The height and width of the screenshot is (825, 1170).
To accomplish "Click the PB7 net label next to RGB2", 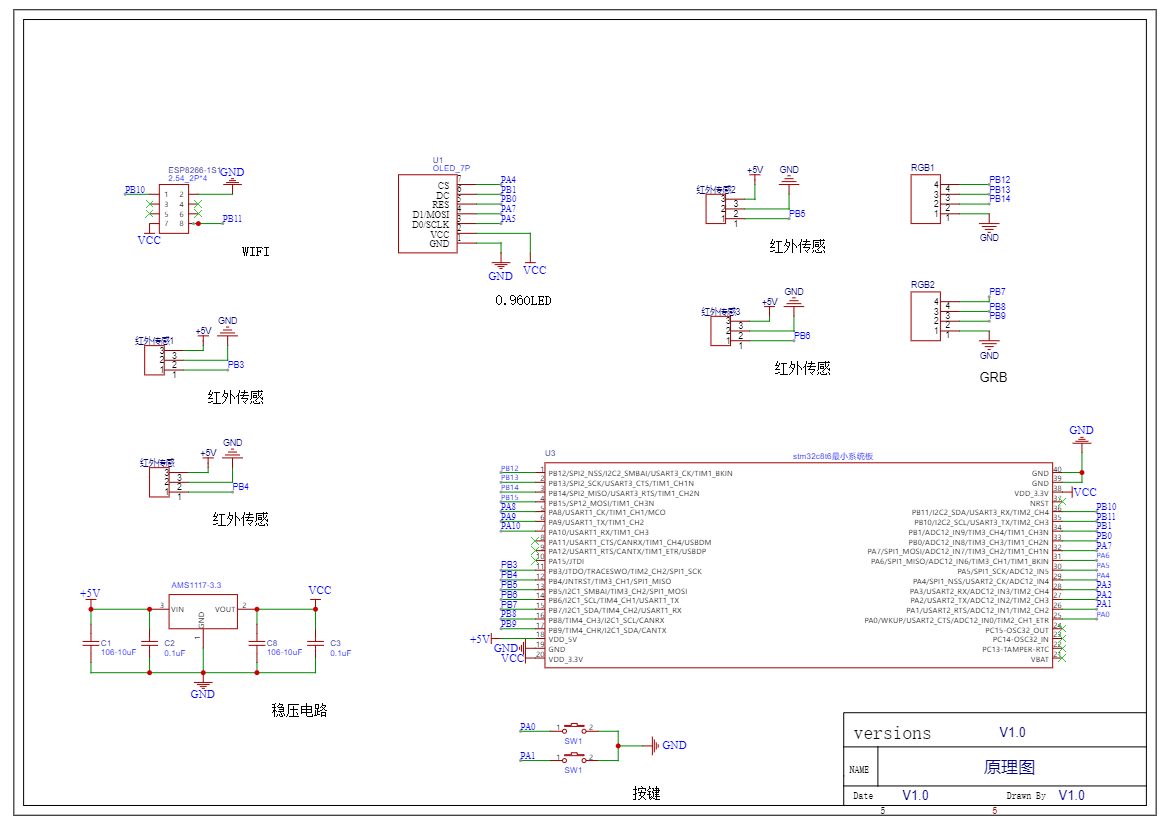I will 998,292.
